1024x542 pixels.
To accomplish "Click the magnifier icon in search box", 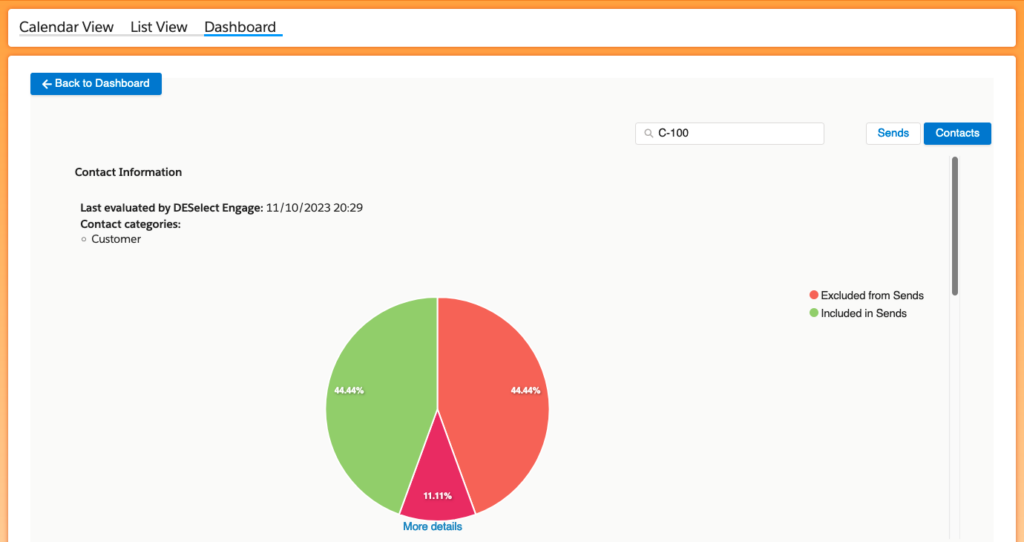I will point(649,134).
